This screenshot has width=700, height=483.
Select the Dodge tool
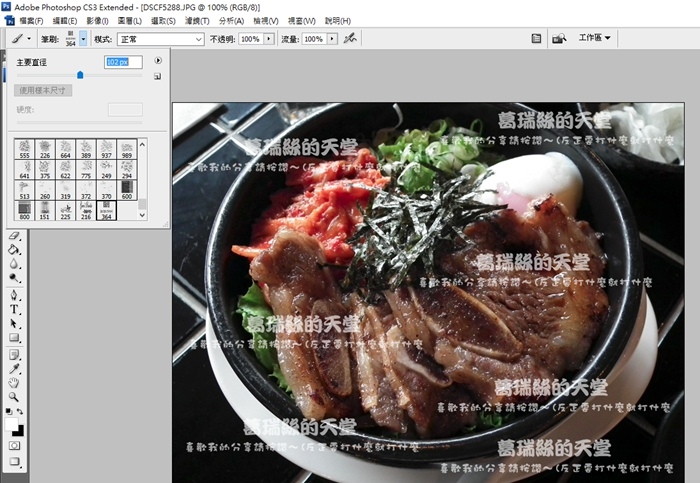click(14, 278)
